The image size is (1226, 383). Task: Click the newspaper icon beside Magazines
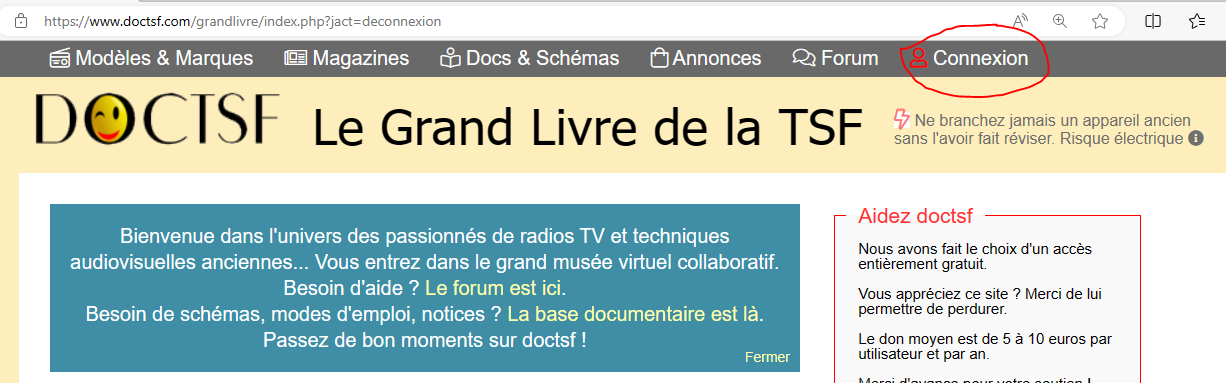tap(296, 59)
